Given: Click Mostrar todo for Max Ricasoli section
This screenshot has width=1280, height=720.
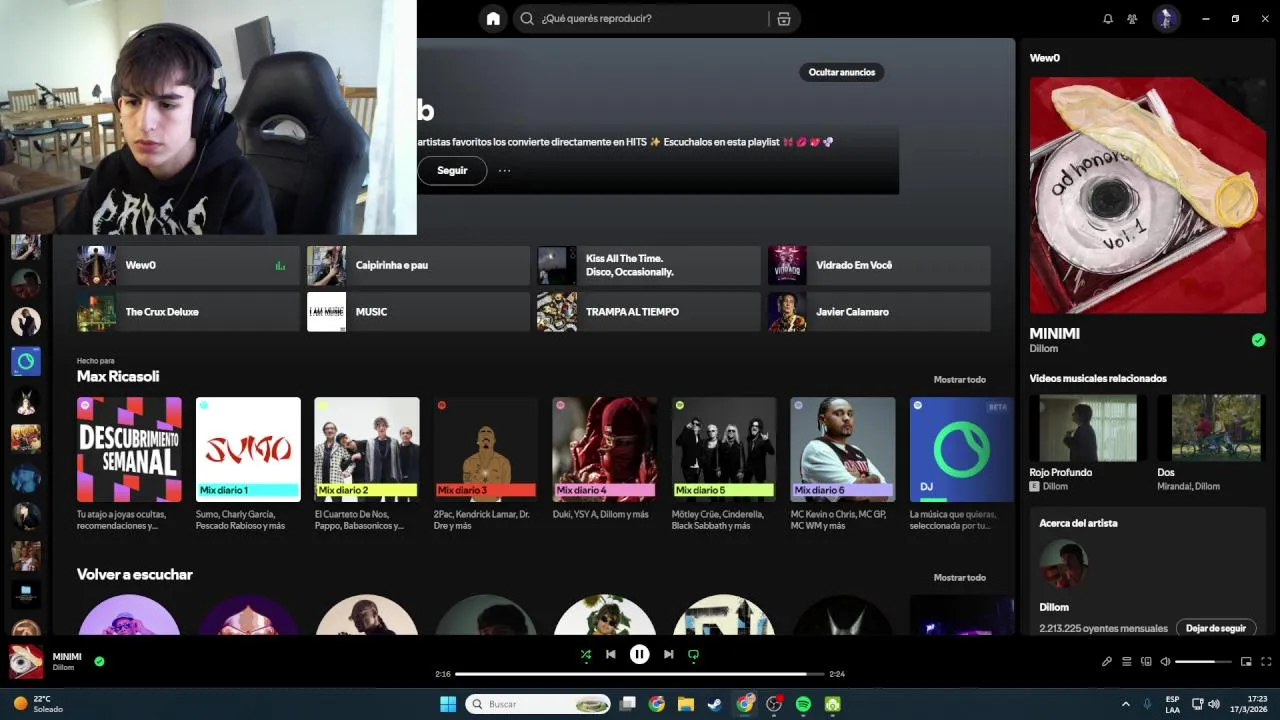Looking at the screenshot, I should [959, 379].
